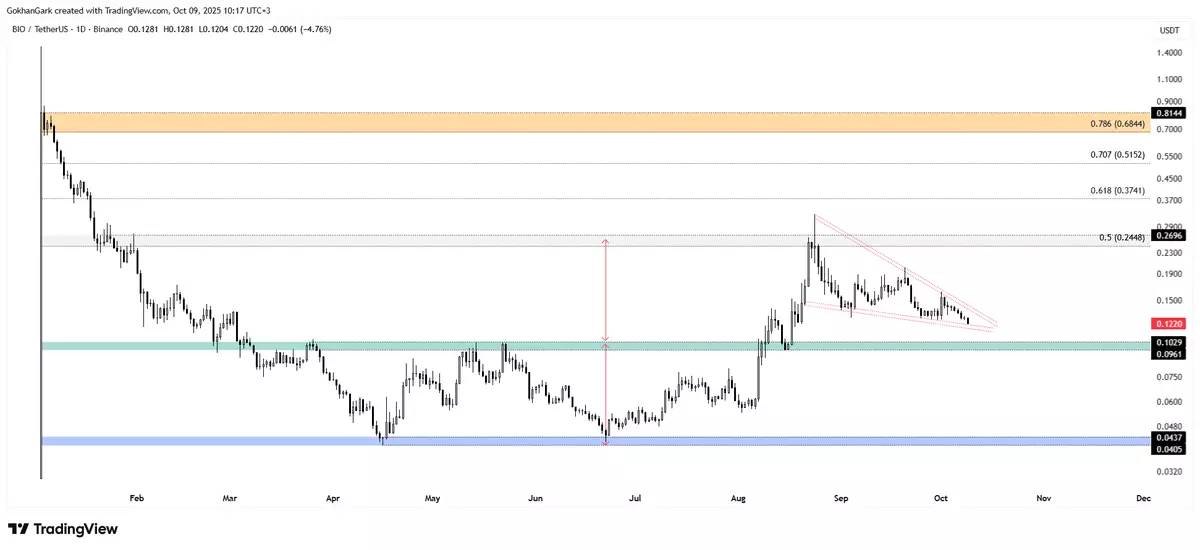Image resolution: width=1200 pixels, height=550 pixels.
Task: Select the 0.0961 price level tag
Action: coord(1171,354)
